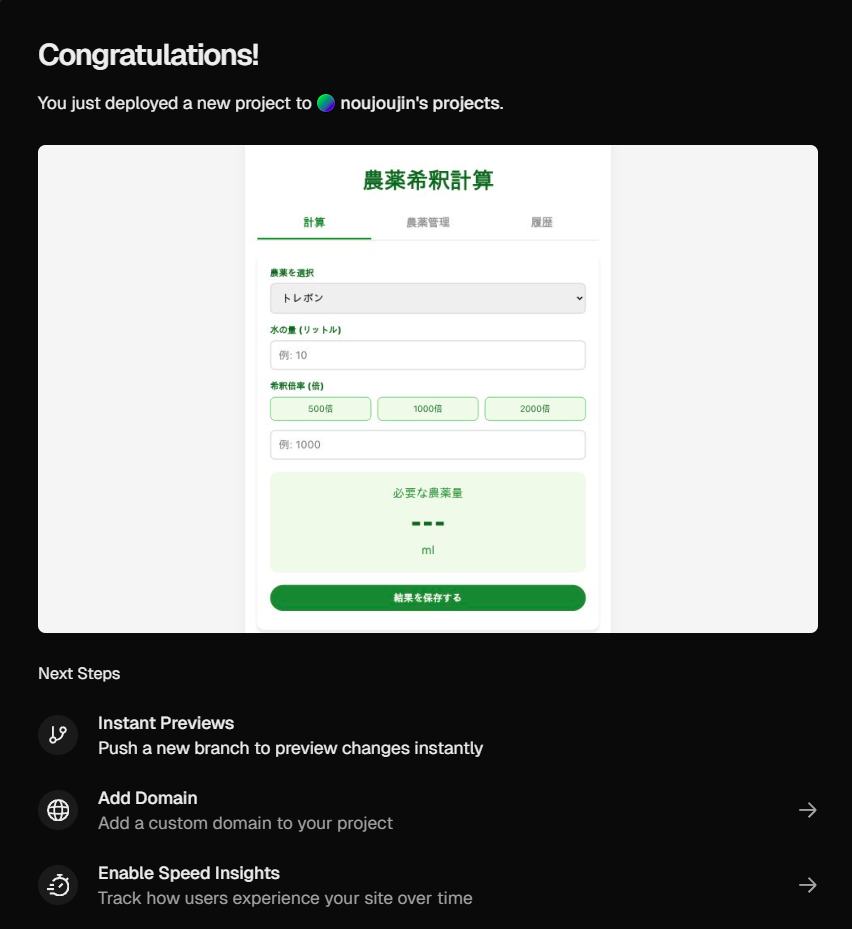Select the 1000倍 dilution preset
The width and height of the screenshot is (852, 929).
click(x=427, y=408)
